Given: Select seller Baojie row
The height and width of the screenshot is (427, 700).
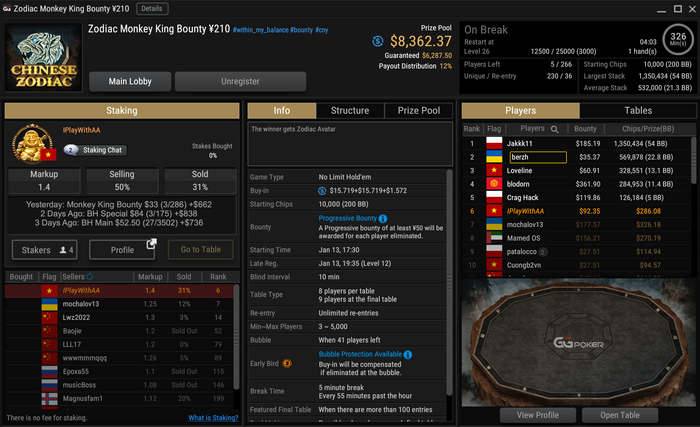Looking at the screenshot, I should 119,331.
